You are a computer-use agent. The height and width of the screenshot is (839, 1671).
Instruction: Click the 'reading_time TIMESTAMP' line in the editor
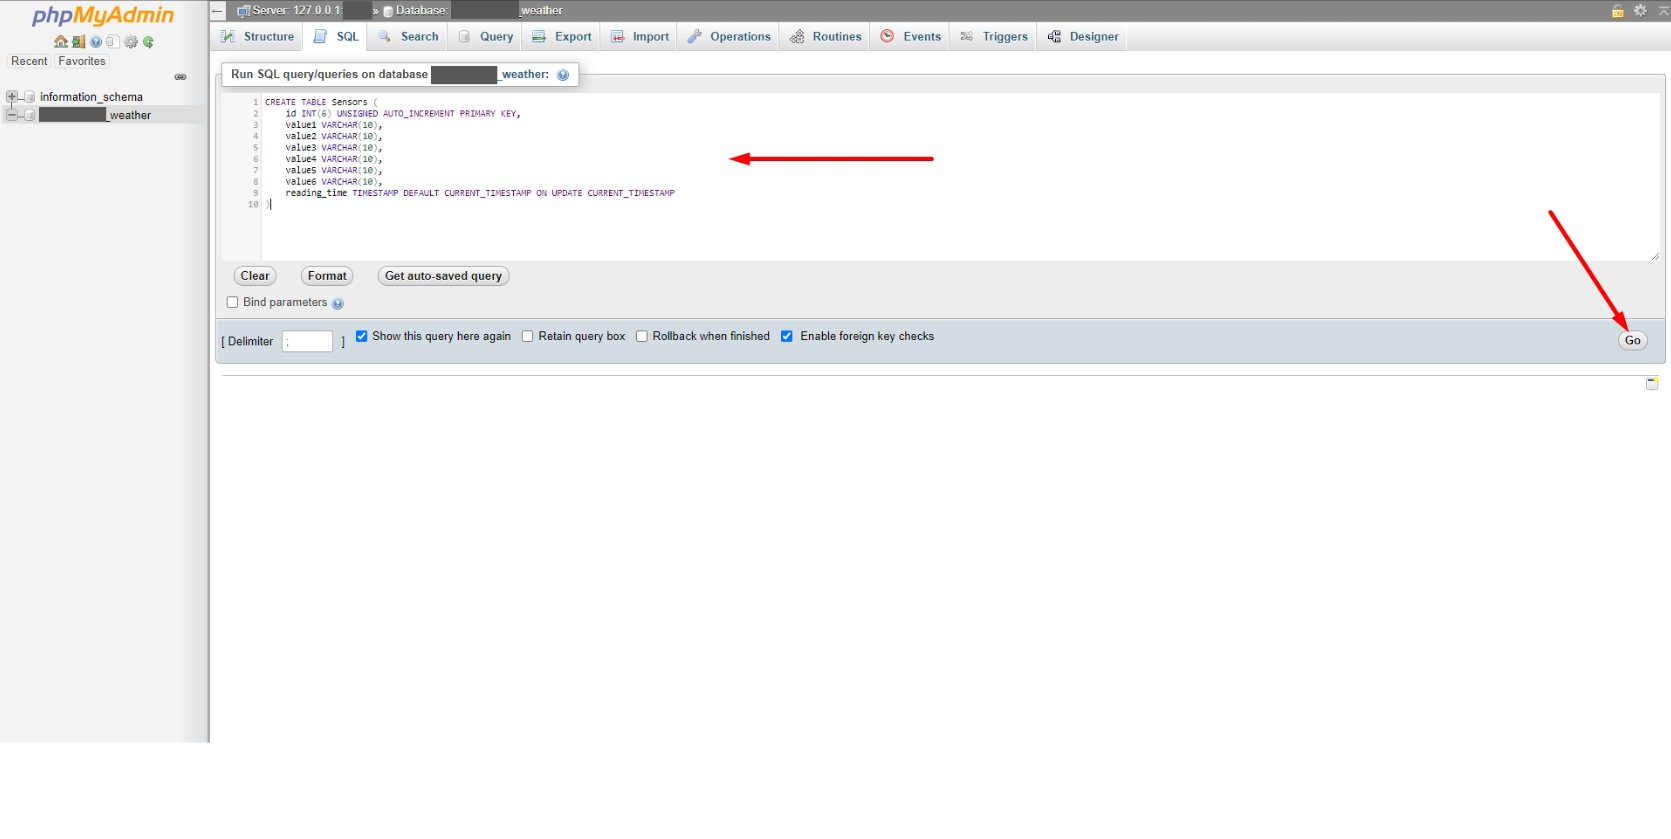click(480, 193)
